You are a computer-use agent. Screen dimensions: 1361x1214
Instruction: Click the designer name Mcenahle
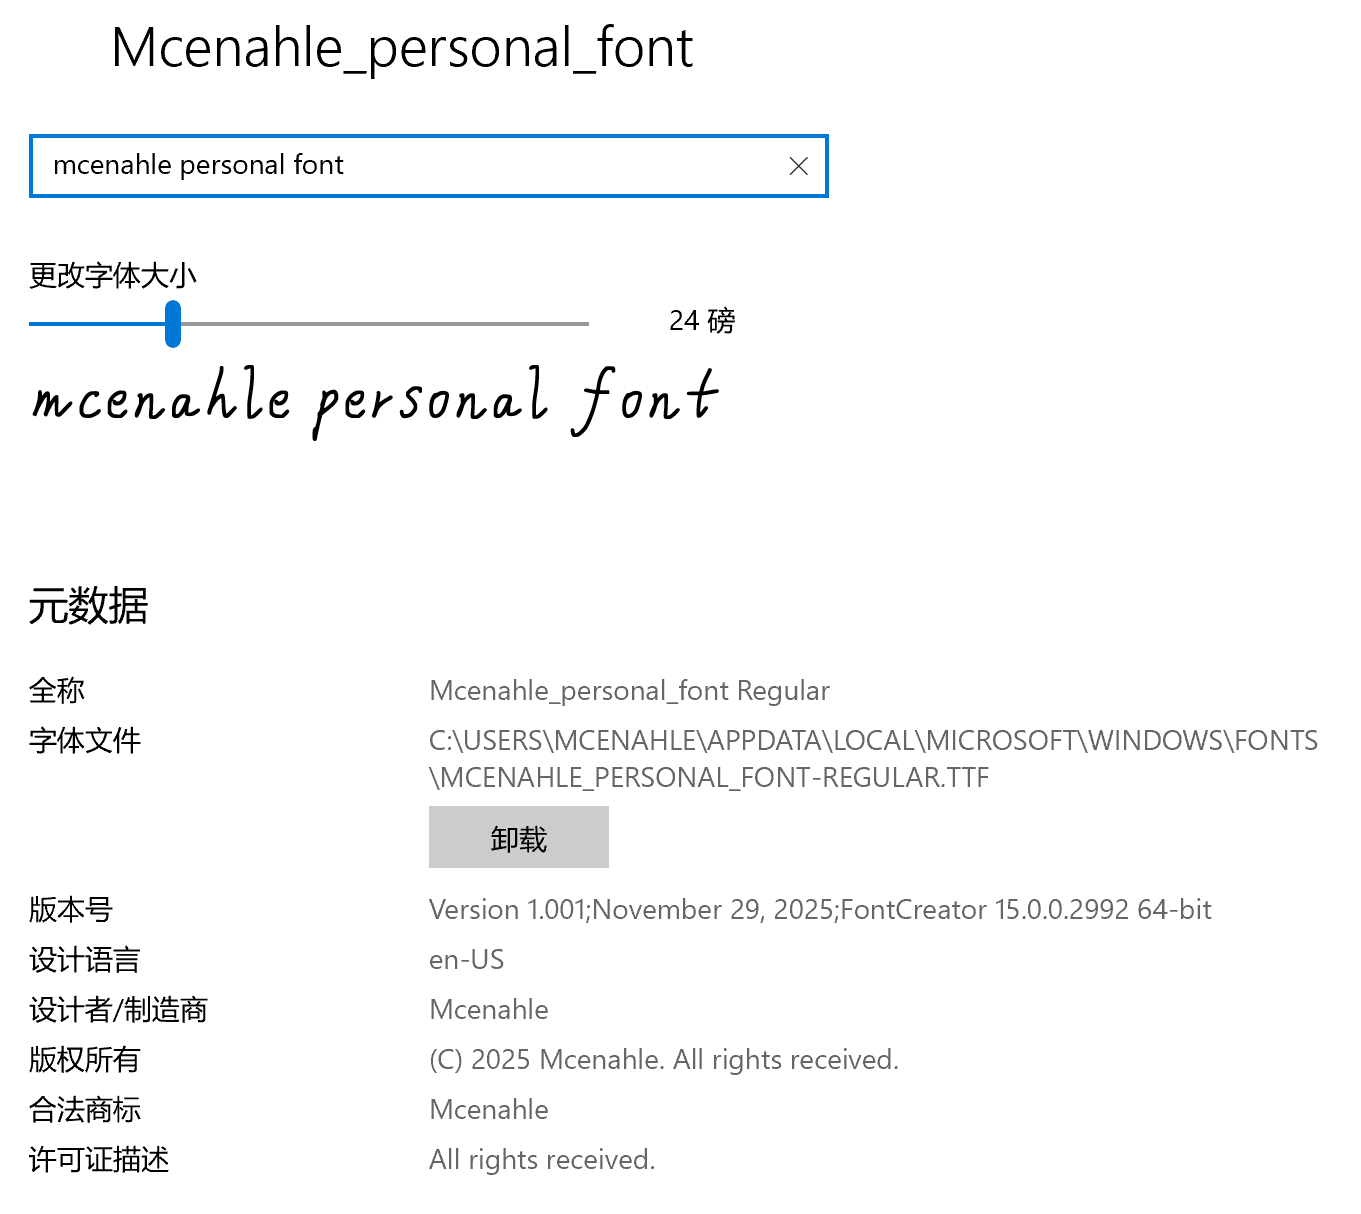click(488, 1009)
